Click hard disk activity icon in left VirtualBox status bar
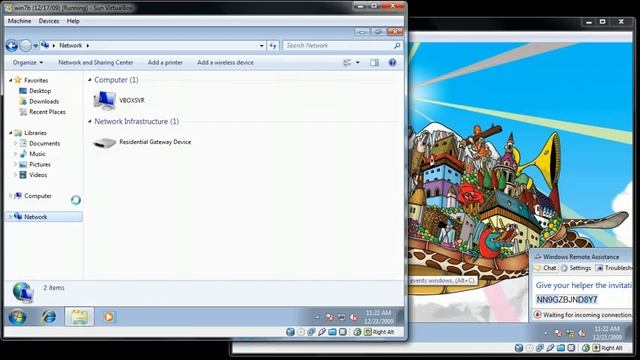 coord(290,332)
